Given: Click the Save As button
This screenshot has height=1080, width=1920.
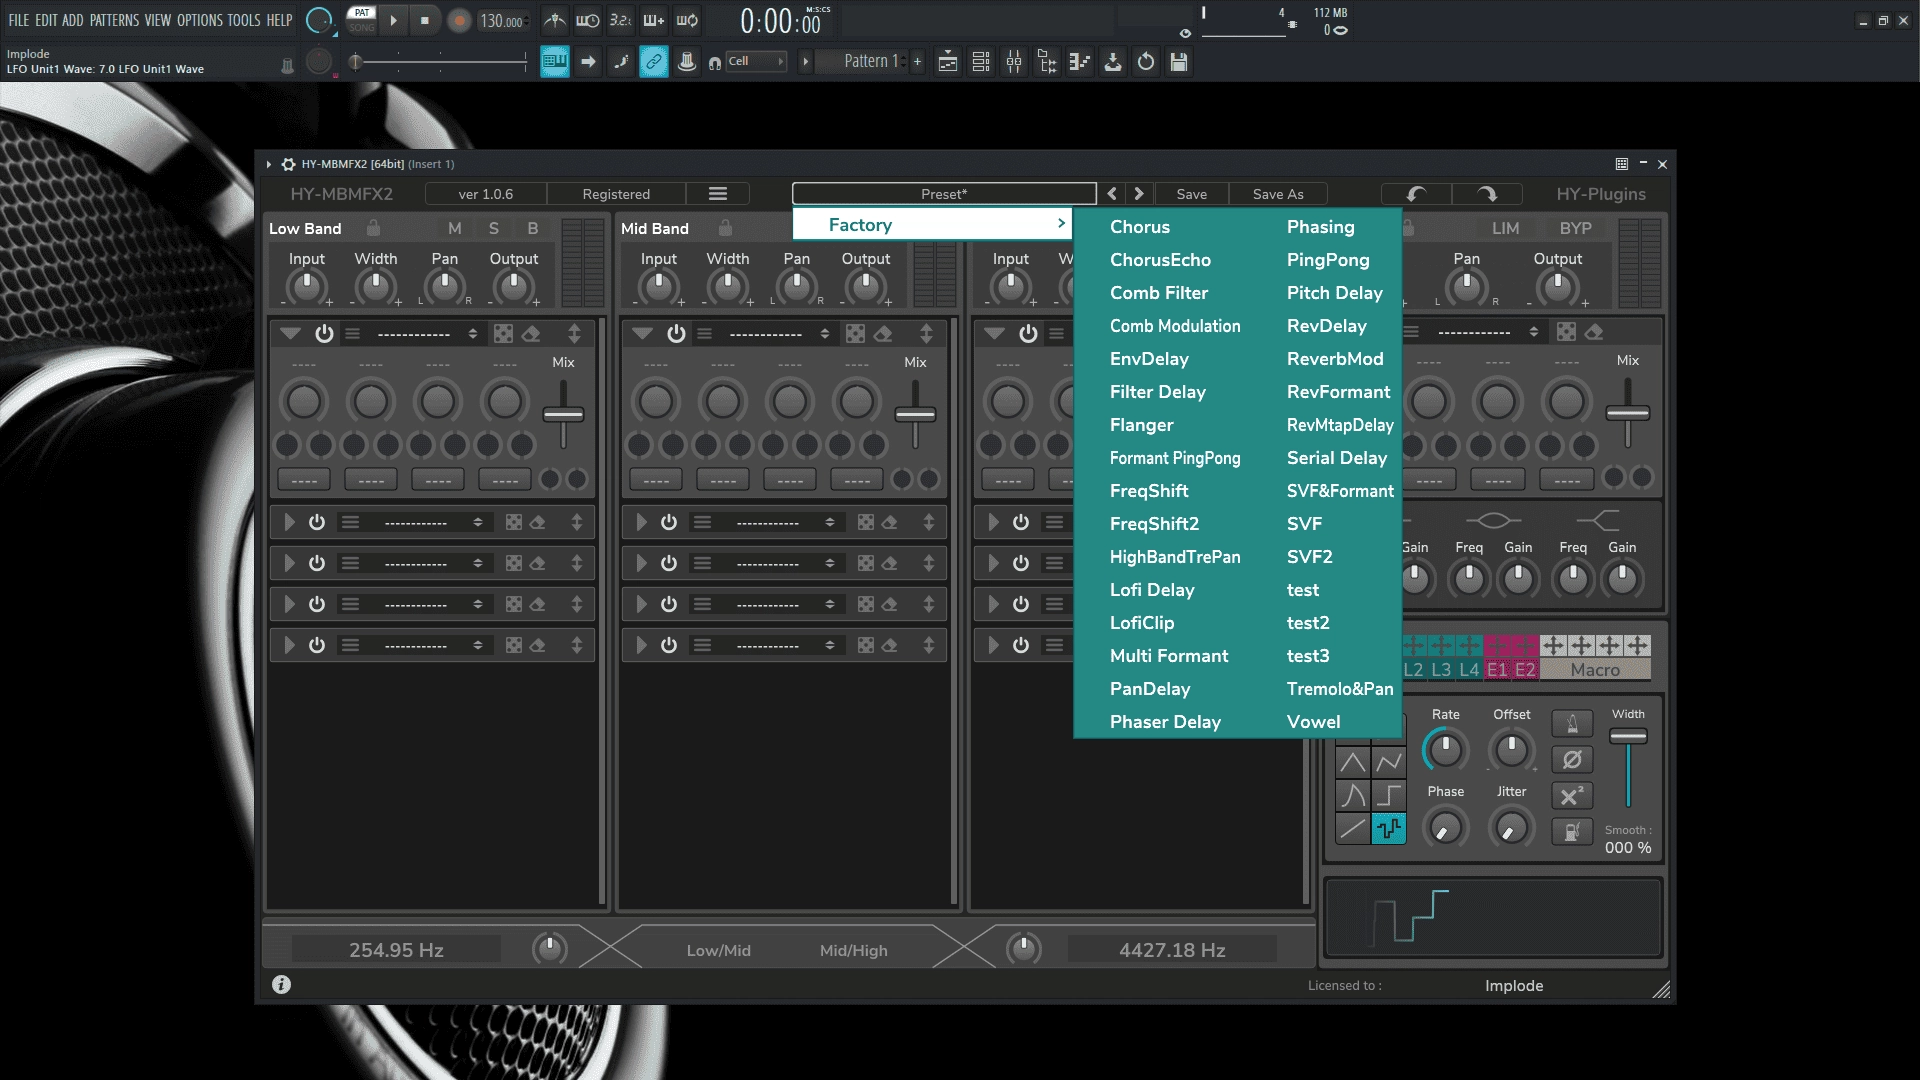Looking at the screenshot, I should point(1278,194).
